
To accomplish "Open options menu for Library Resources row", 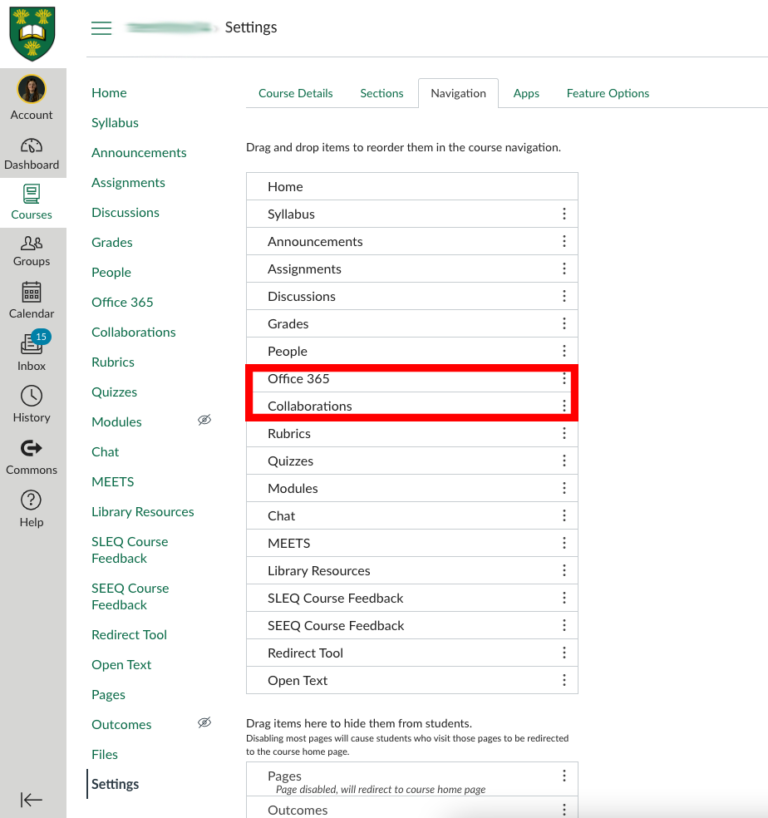I will [x=564, y=571].
